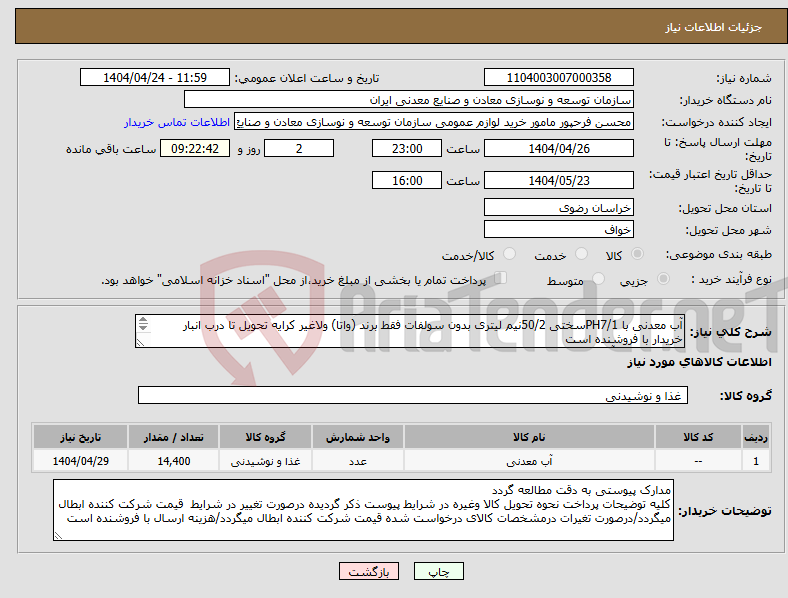The width and height of the screenshot is (788, 598).
Task: Click the response deadline date 1404/04/26
Action: point(559,149)
